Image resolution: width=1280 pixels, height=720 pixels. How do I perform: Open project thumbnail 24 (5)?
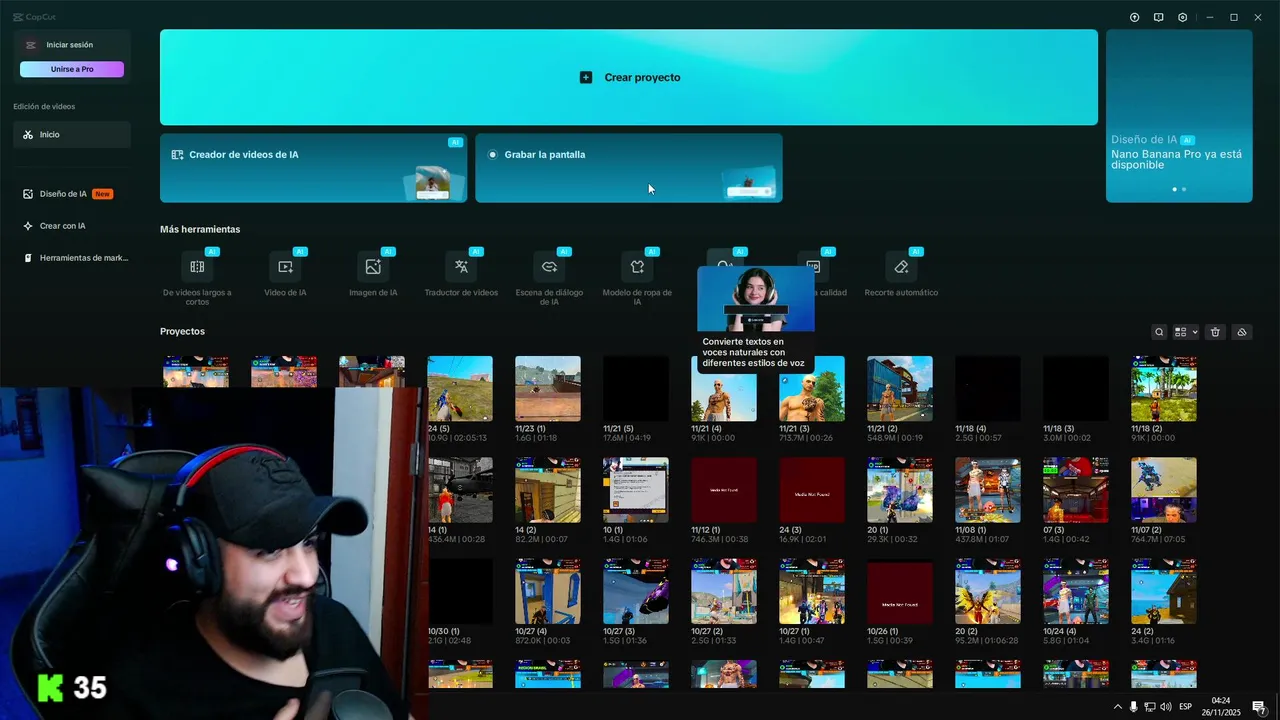click(460, 389)
